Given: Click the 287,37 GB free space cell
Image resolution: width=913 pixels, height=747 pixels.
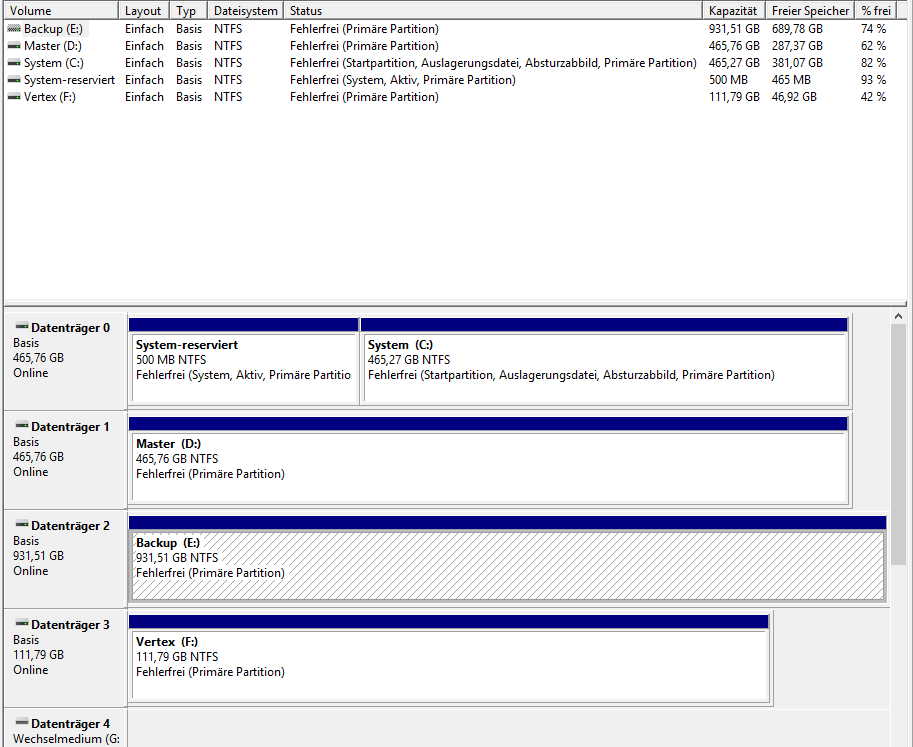Looking at the screenshot, I should coord(797,45).
